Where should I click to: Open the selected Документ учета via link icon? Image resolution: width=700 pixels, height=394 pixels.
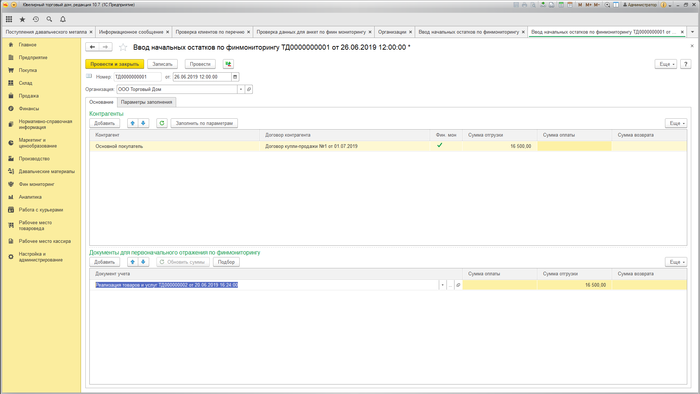point(458,285)
